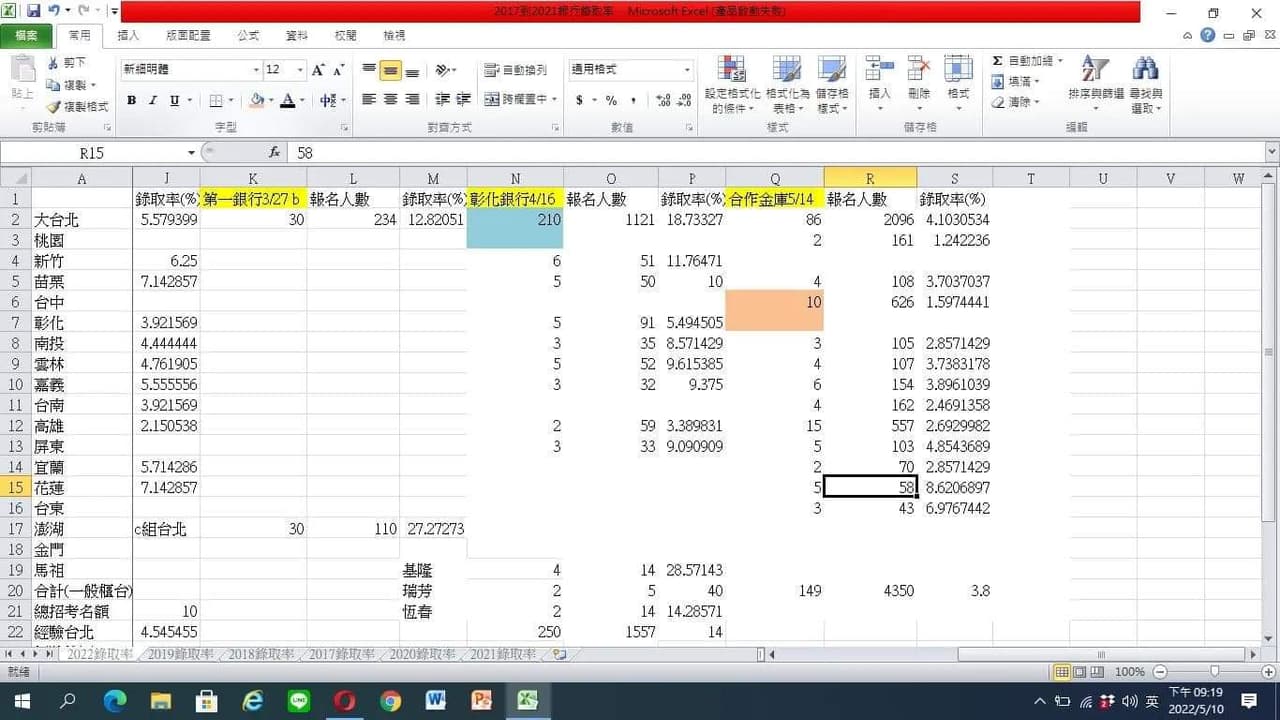Toggle Wrap Text (自動換列)

[x=515, y=70]
